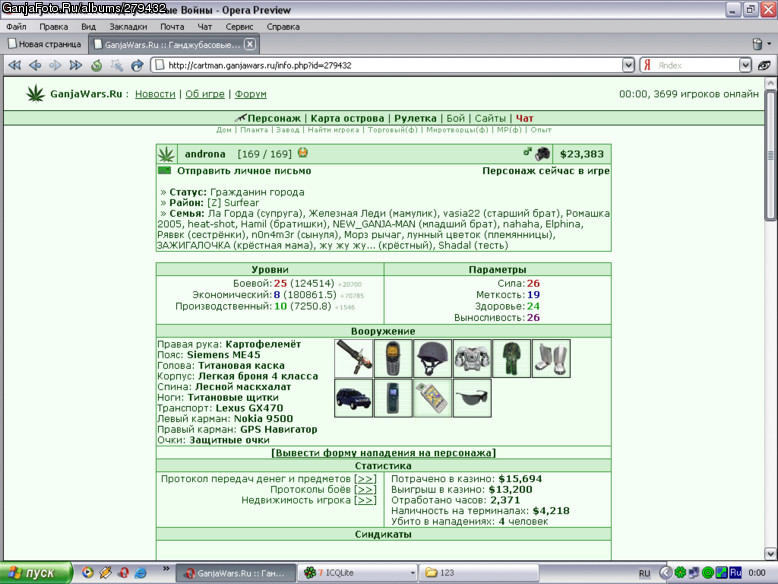778x584 pixels.
Task: Open the Закладки menu
Action: (x=128, y=27)
